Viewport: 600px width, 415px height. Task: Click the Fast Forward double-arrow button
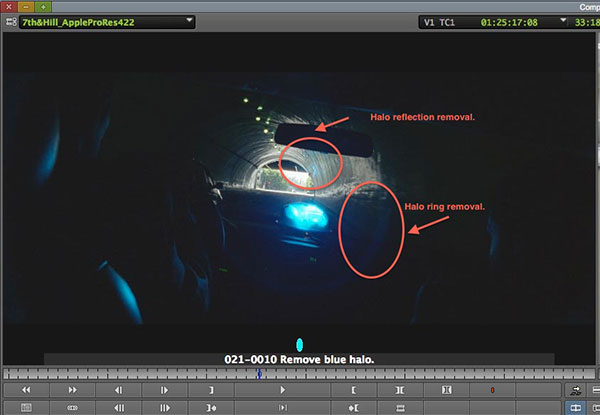click(72, 390)
